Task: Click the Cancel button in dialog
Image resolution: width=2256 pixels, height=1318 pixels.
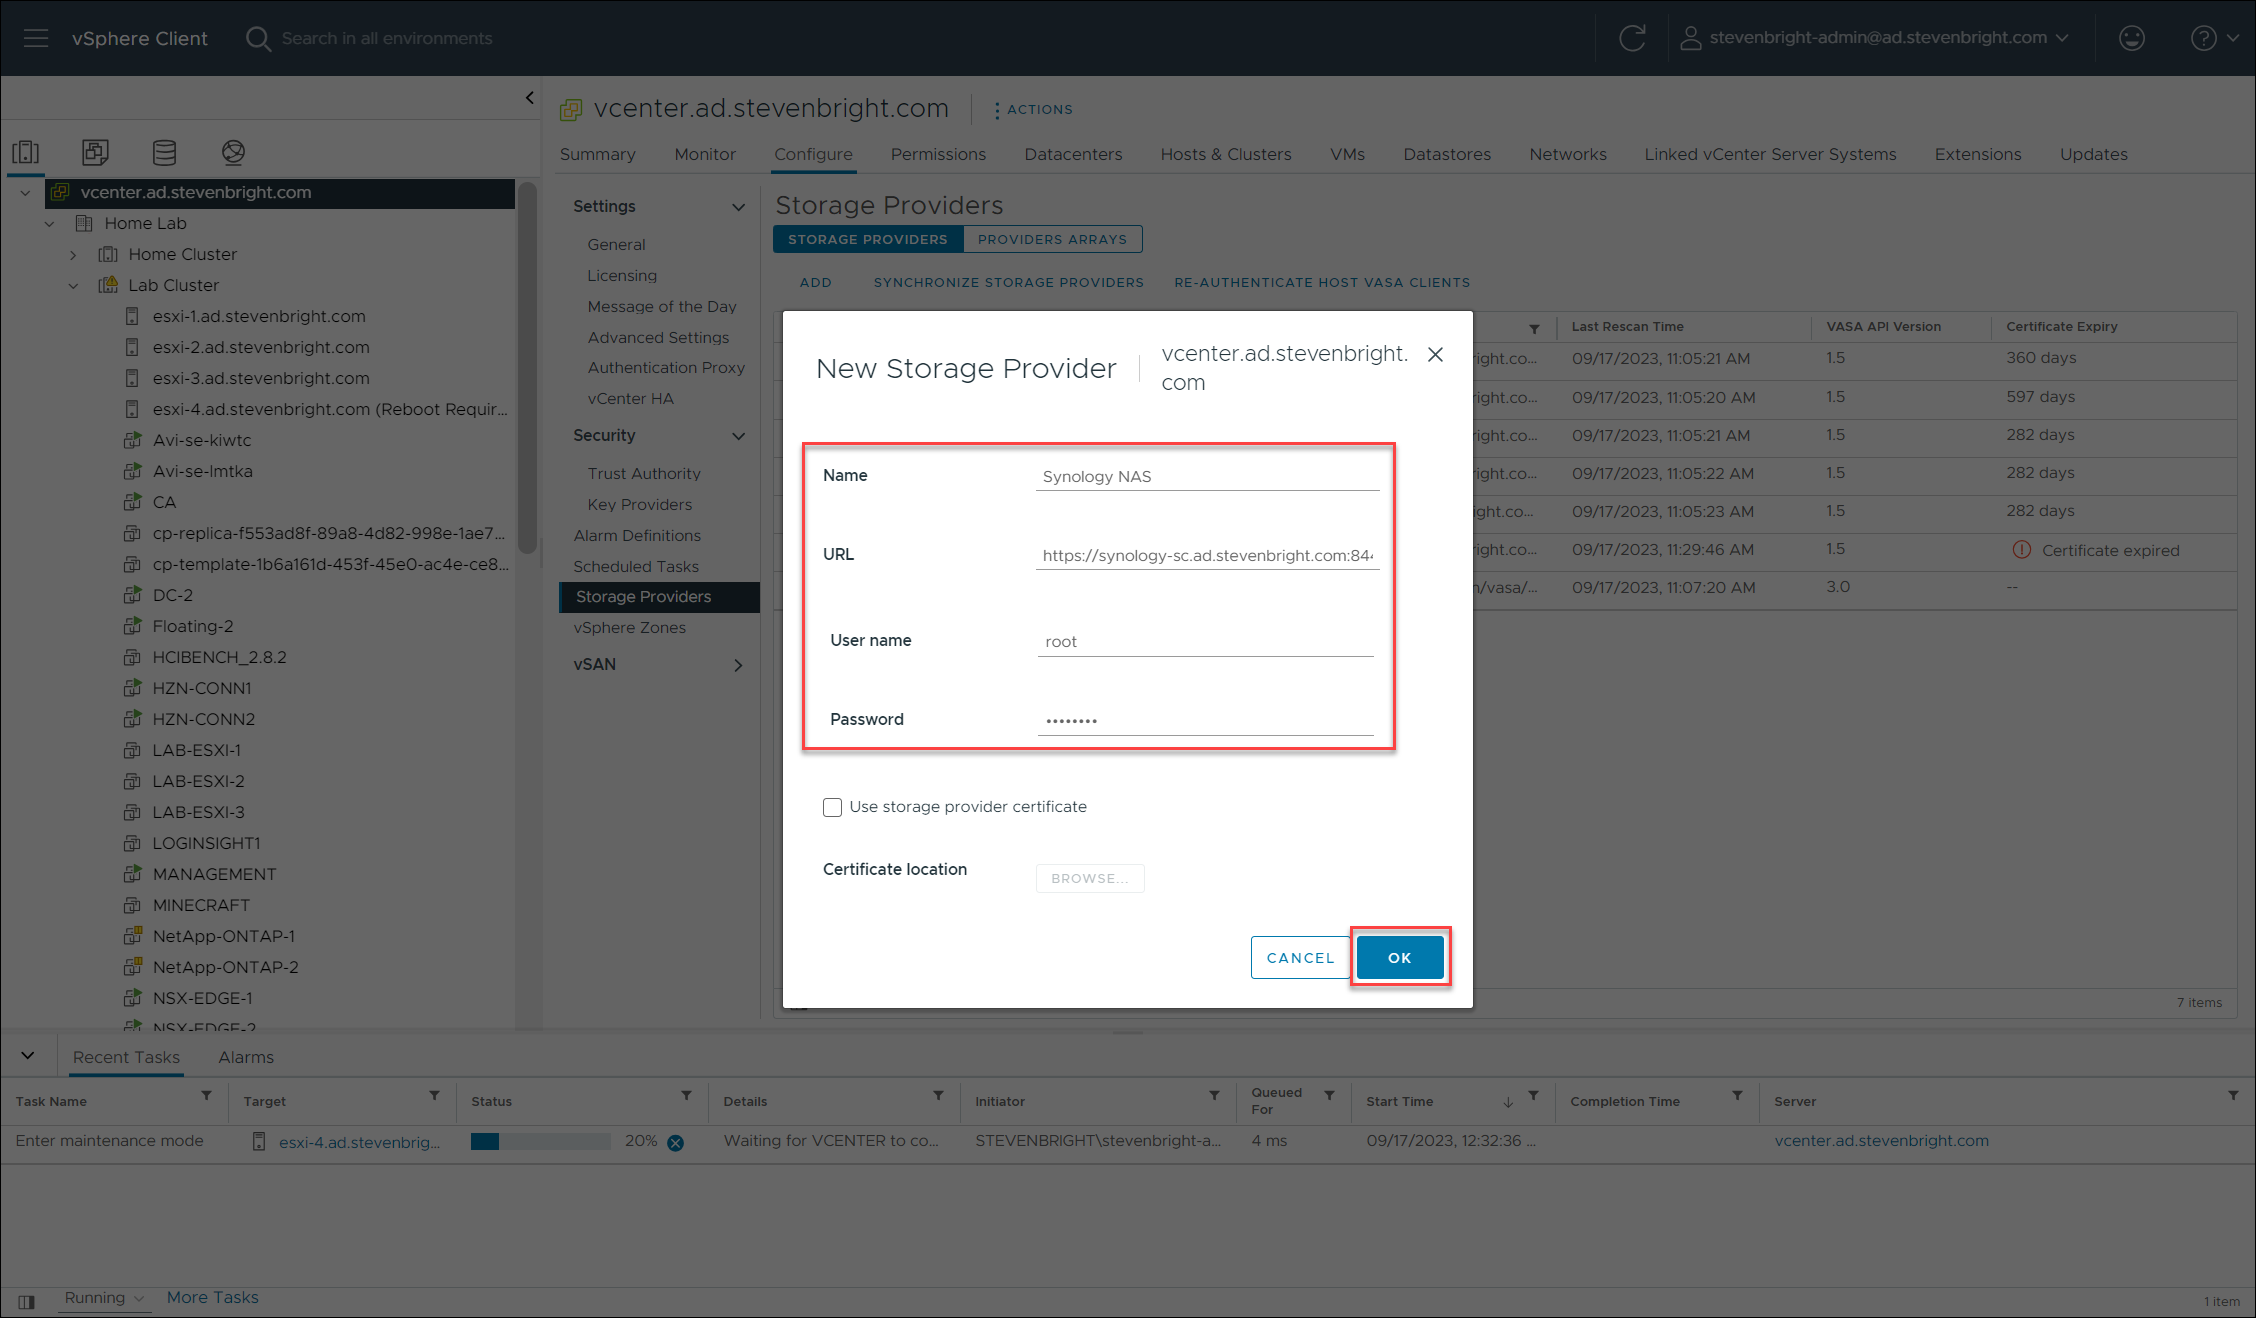Action: click(1300, 957)
